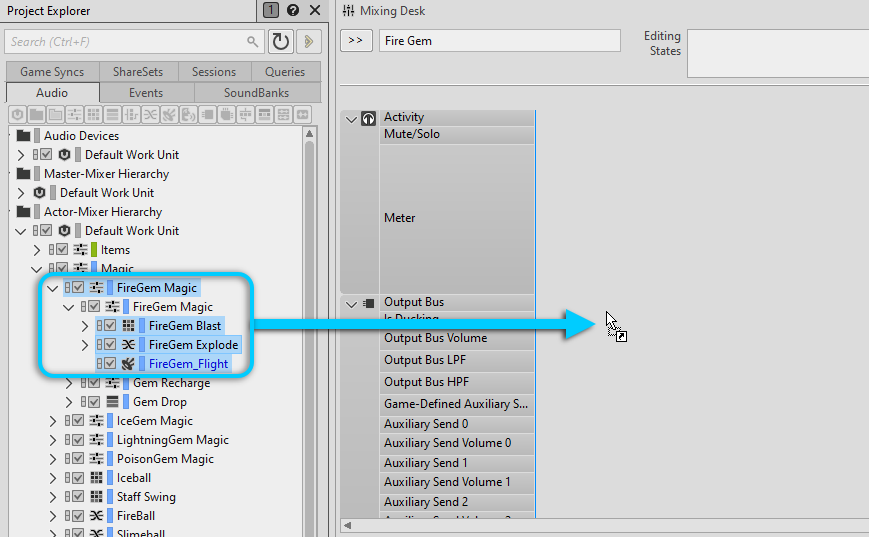Click the Sequence Container filter icon
Image resolution: width=869 pixels, height=537 pixels.
point(112,115)
